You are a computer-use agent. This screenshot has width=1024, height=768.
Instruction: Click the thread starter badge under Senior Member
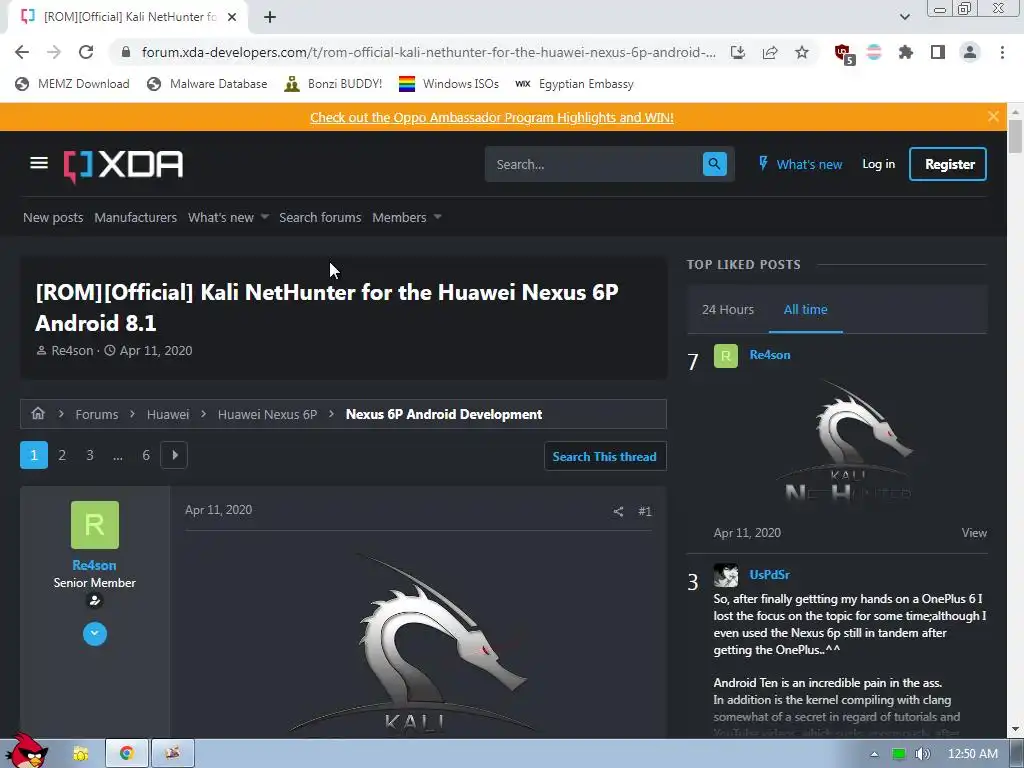[95, 601]
